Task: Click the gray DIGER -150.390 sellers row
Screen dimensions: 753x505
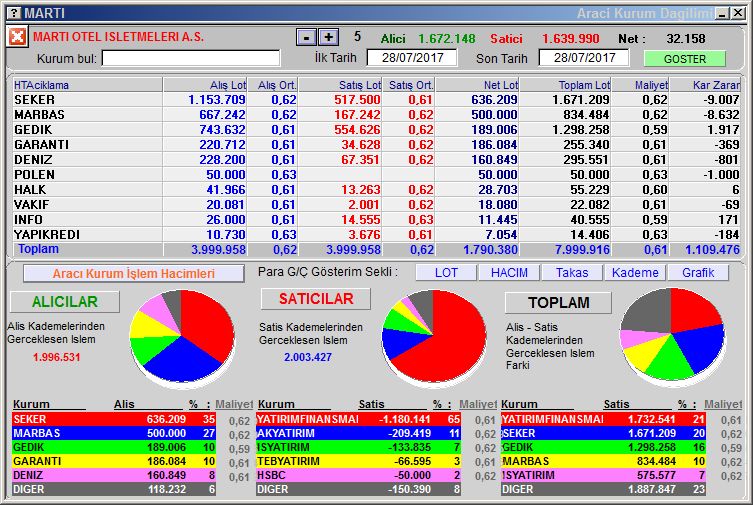Action: tap(358, 489)
